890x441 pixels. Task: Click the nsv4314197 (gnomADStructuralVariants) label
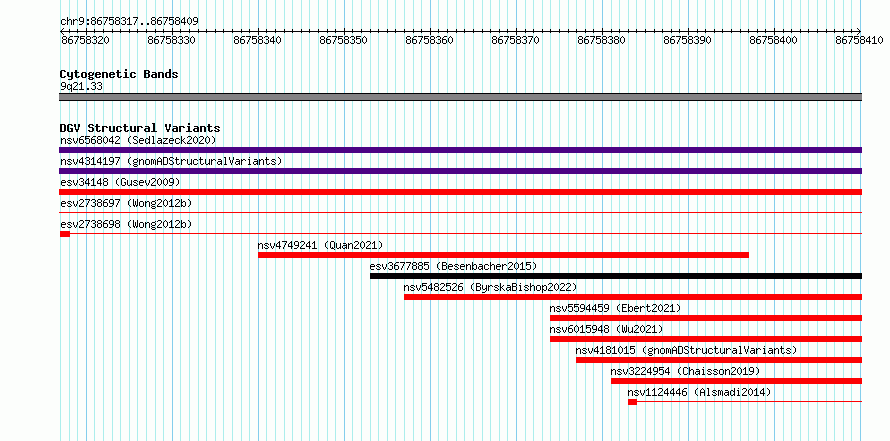coord(171,161)
